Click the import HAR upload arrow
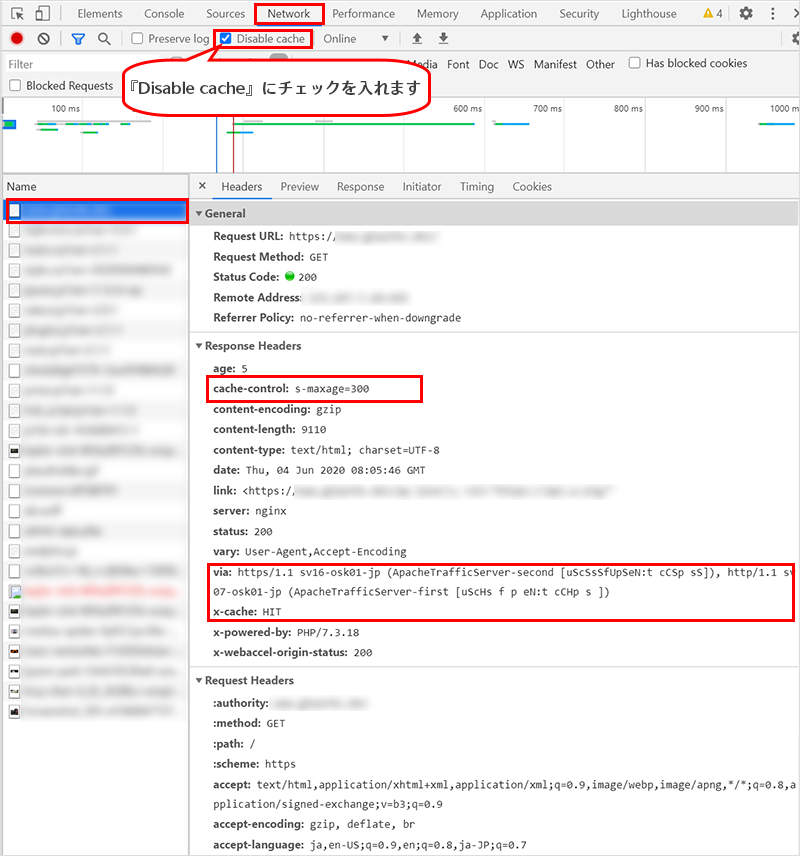 [418, 39]
